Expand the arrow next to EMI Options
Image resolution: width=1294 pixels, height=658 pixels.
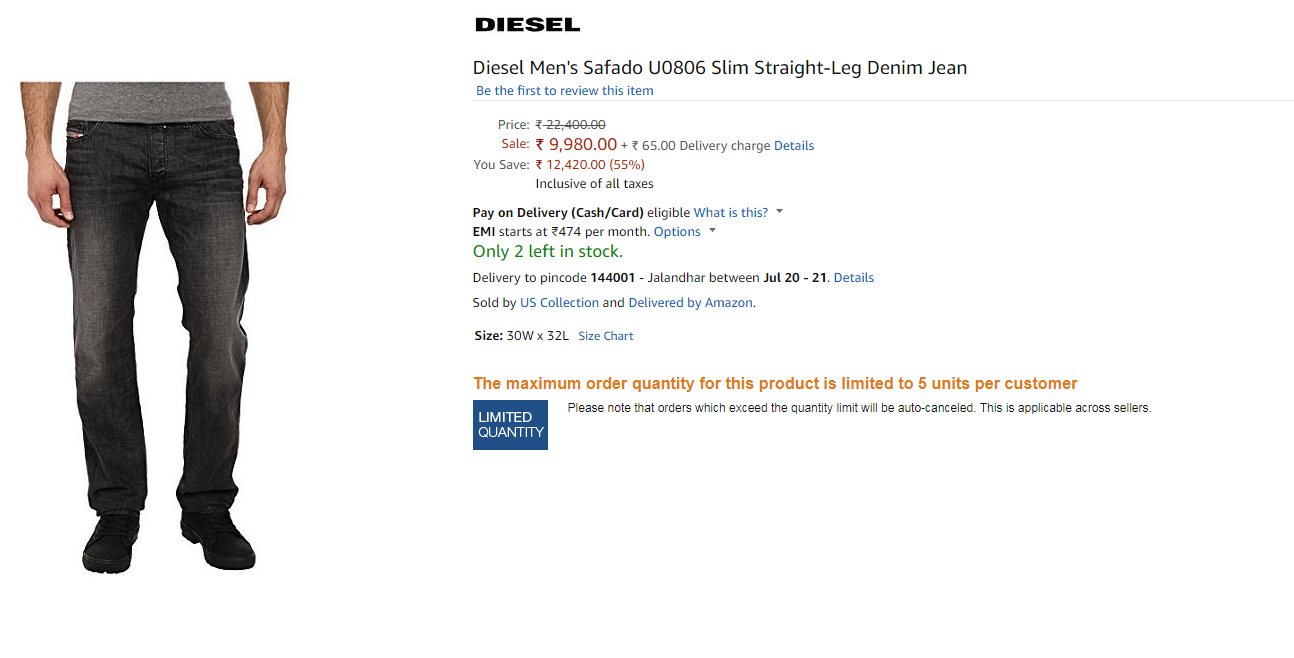tap(712, 231)
